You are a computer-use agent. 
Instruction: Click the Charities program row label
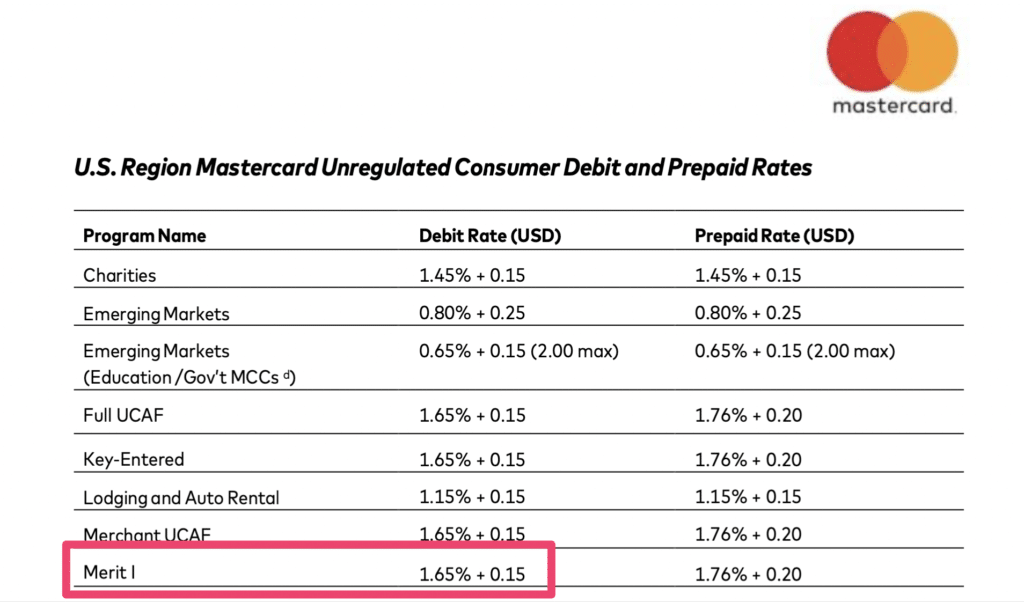pyautogui.click(x=120, y=275)
